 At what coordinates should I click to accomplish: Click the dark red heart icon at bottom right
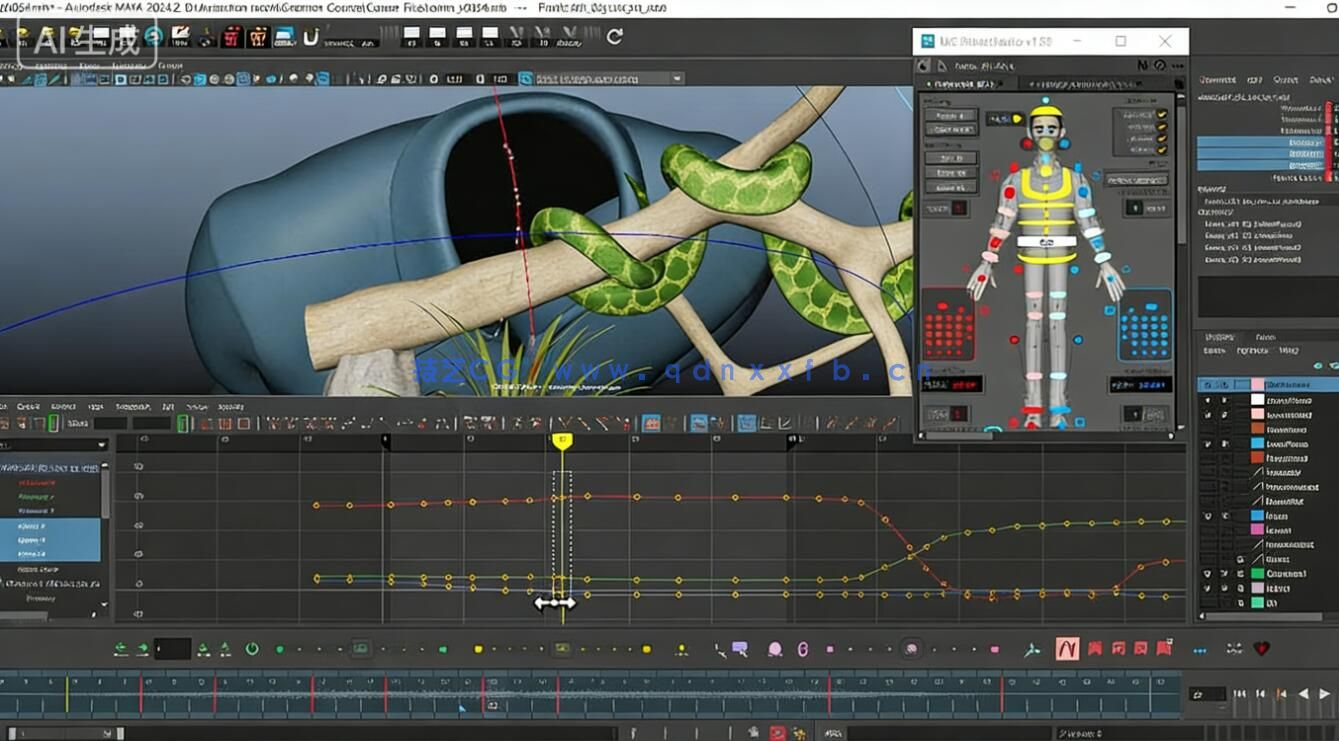[x=1262, y=649]
